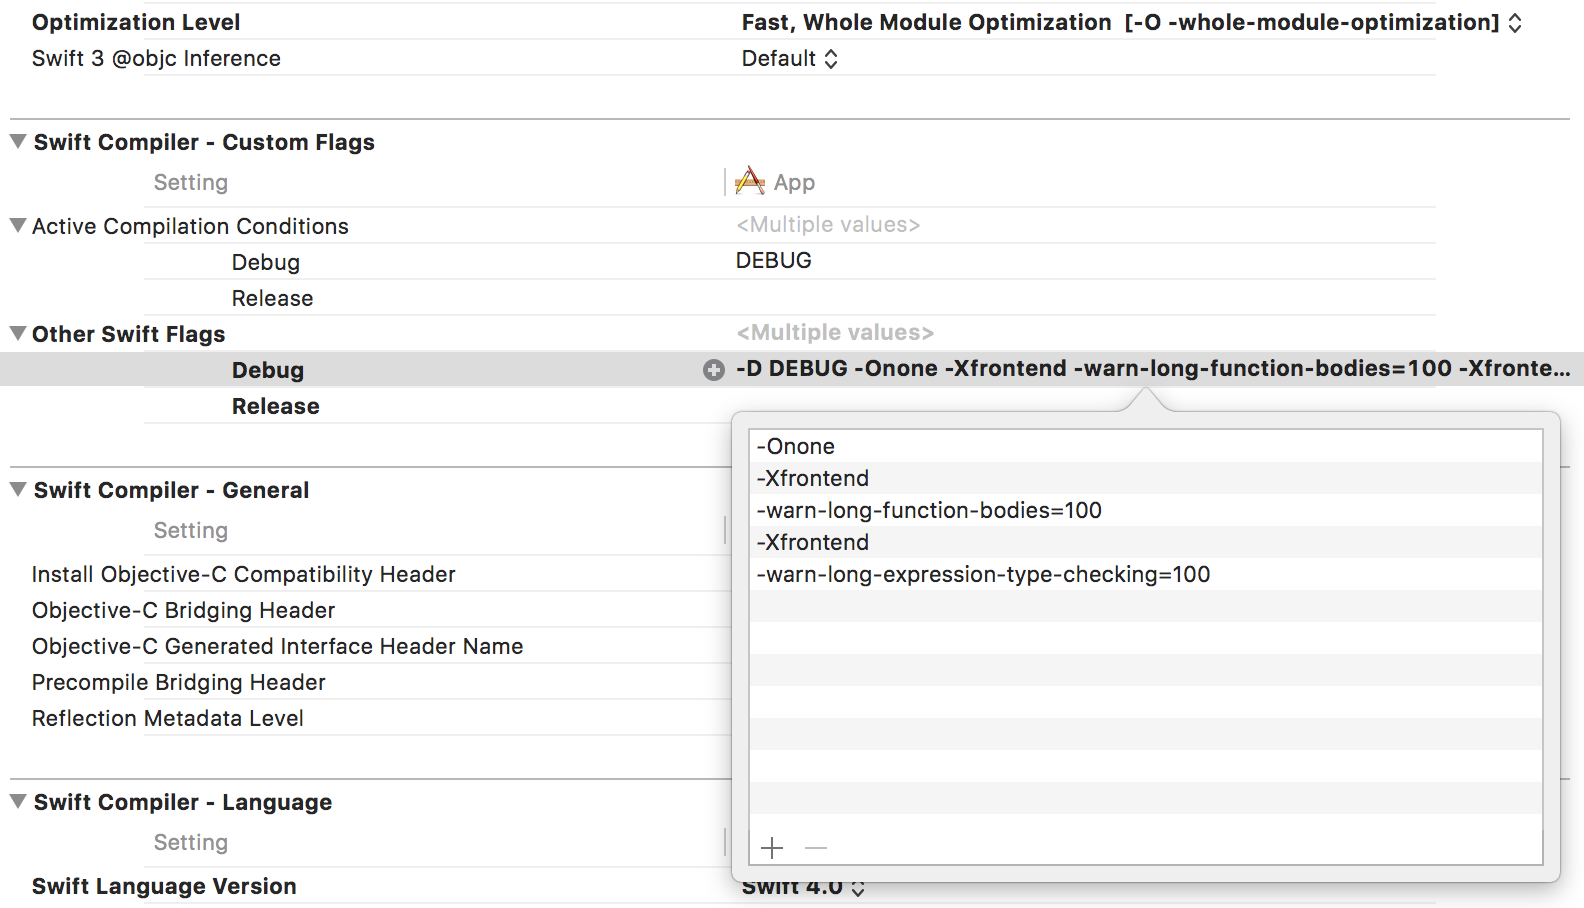Click the App target icon
The image size is (1584, 908).
[x=750, y=181]
